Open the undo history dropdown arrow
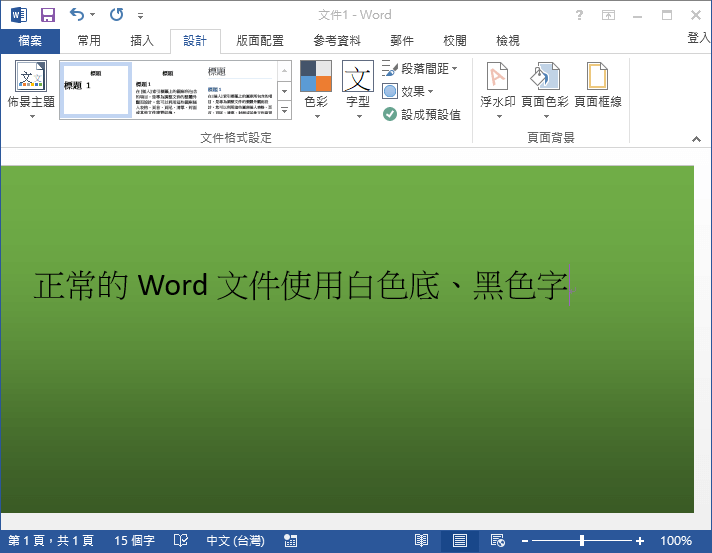 (x=93, y=15)
